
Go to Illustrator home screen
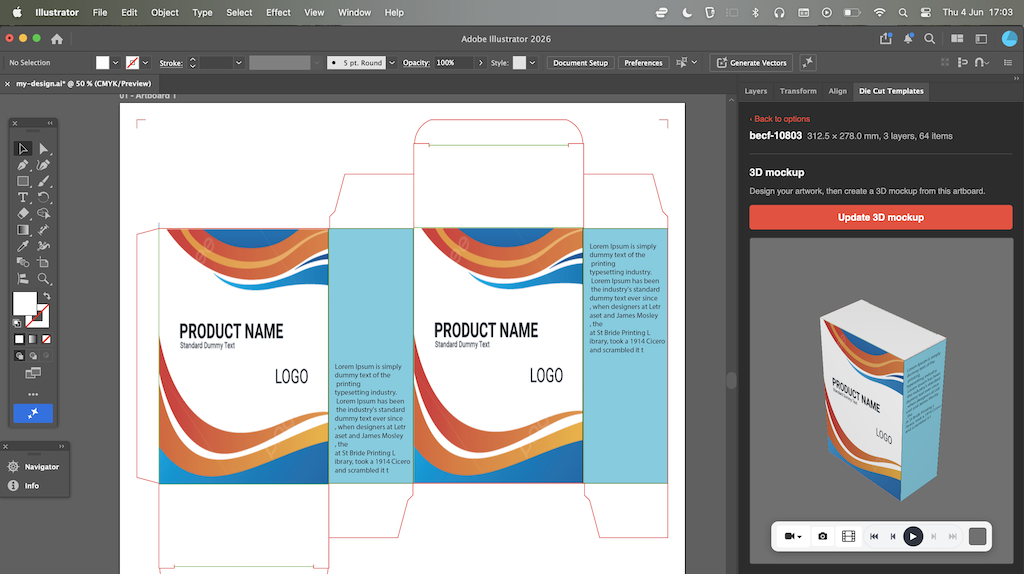(57, 39)
